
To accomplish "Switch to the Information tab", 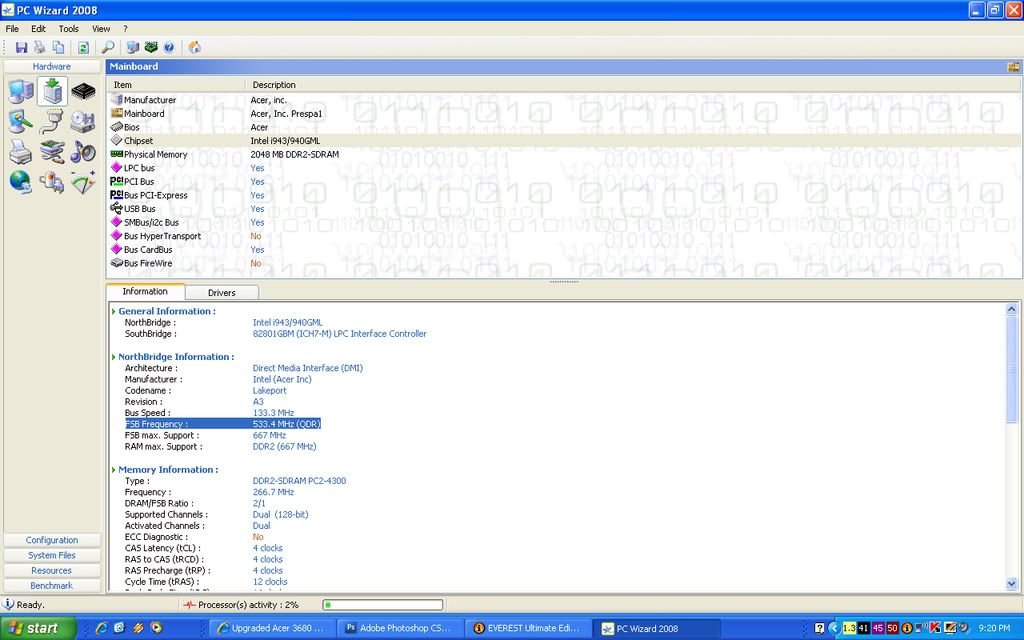I will point(145,291).
